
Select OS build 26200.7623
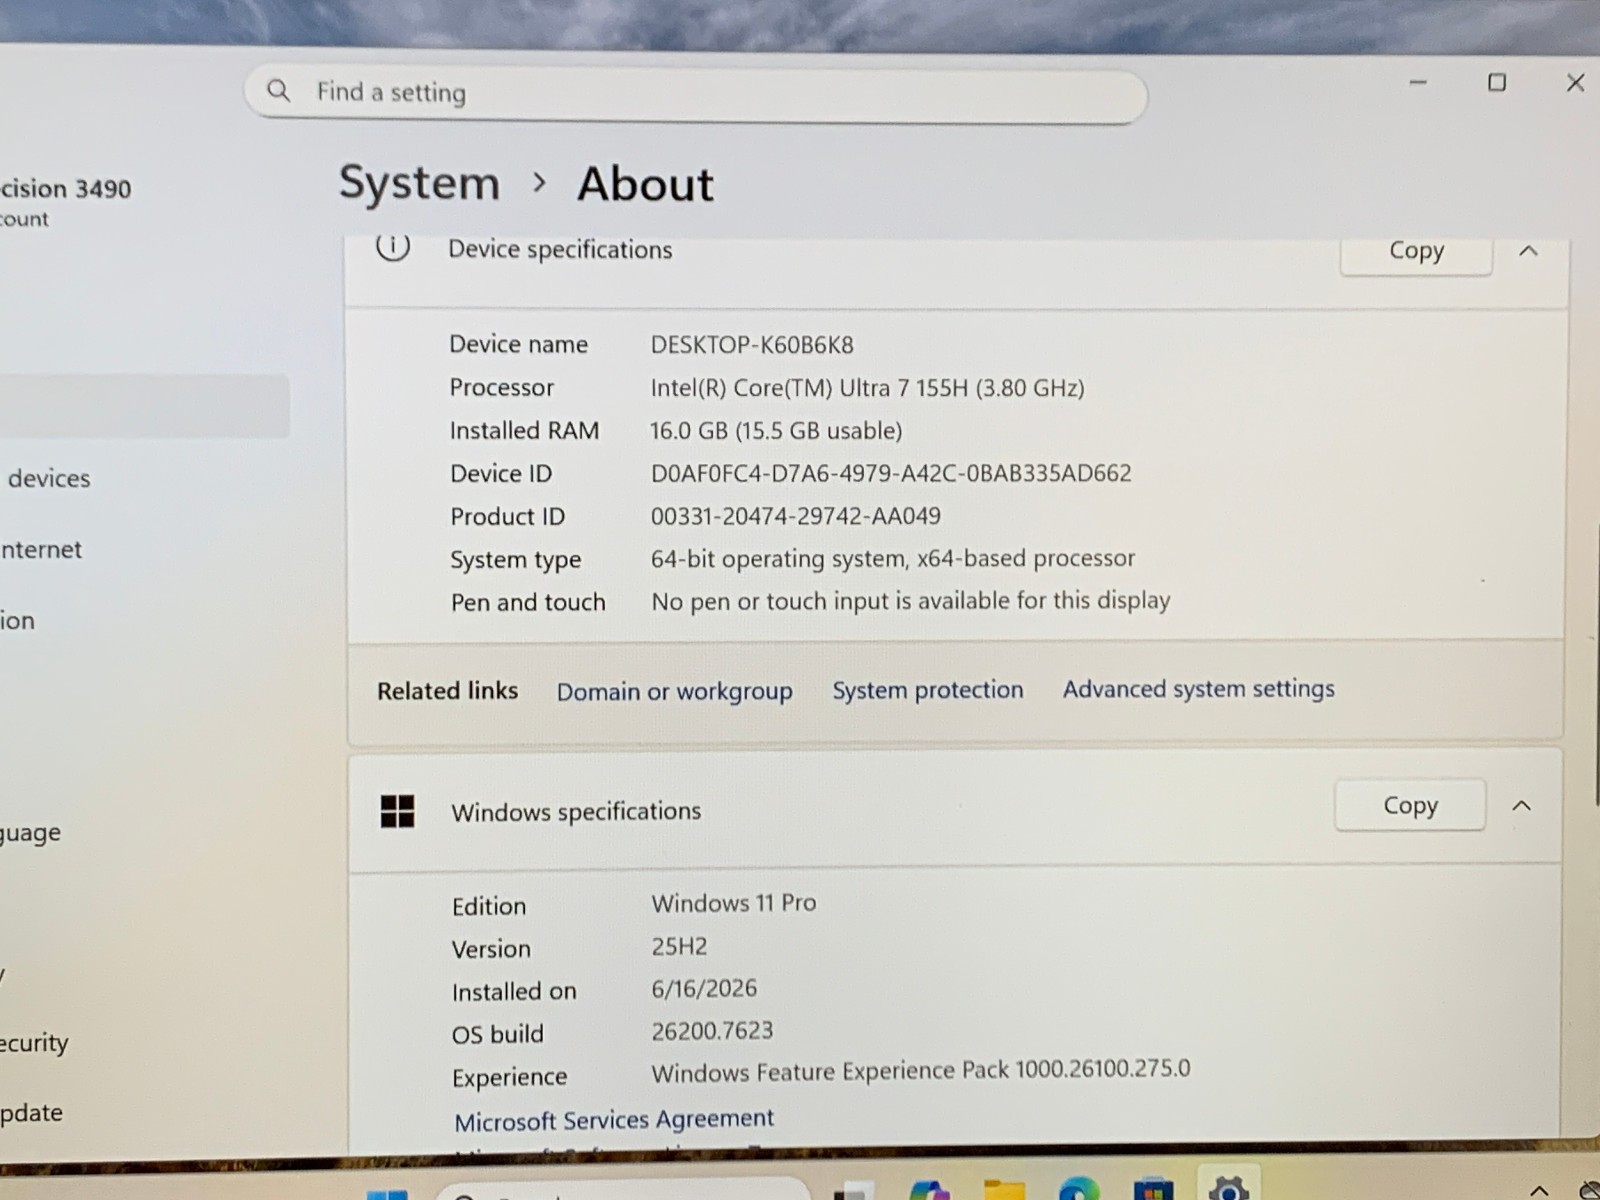712,1031
